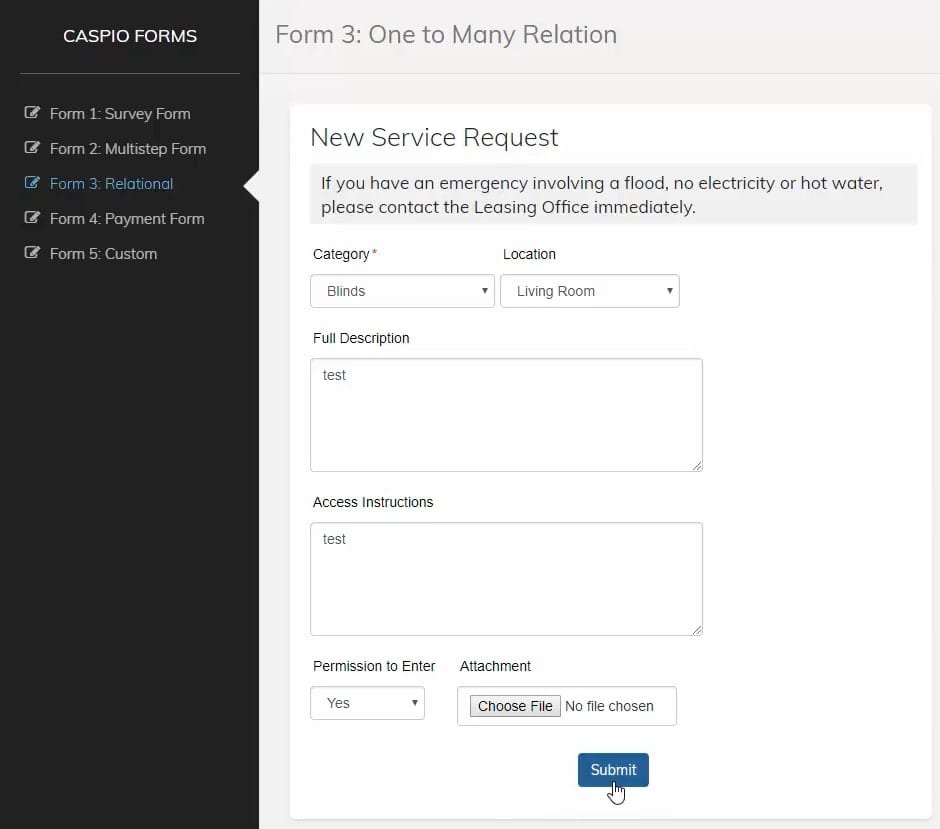This screenshot has height=829, width=940.
Task: Expand the Permission to Enter dropdown
Action: point(367,703)
